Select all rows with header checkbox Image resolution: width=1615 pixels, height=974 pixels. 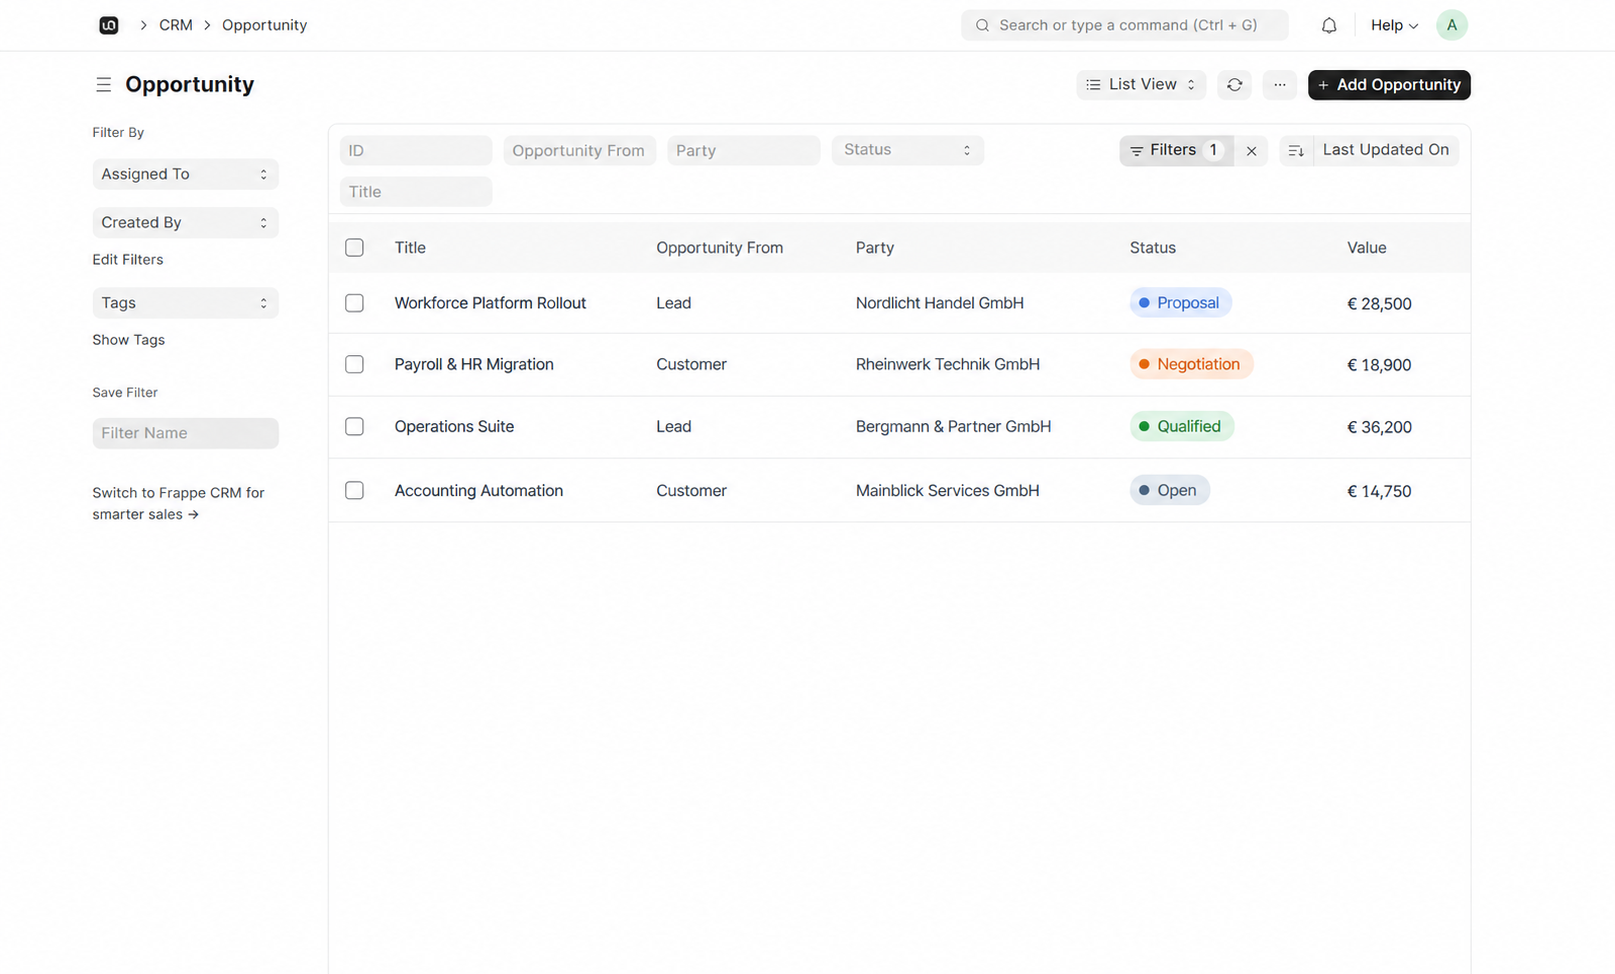pos(355,248)
